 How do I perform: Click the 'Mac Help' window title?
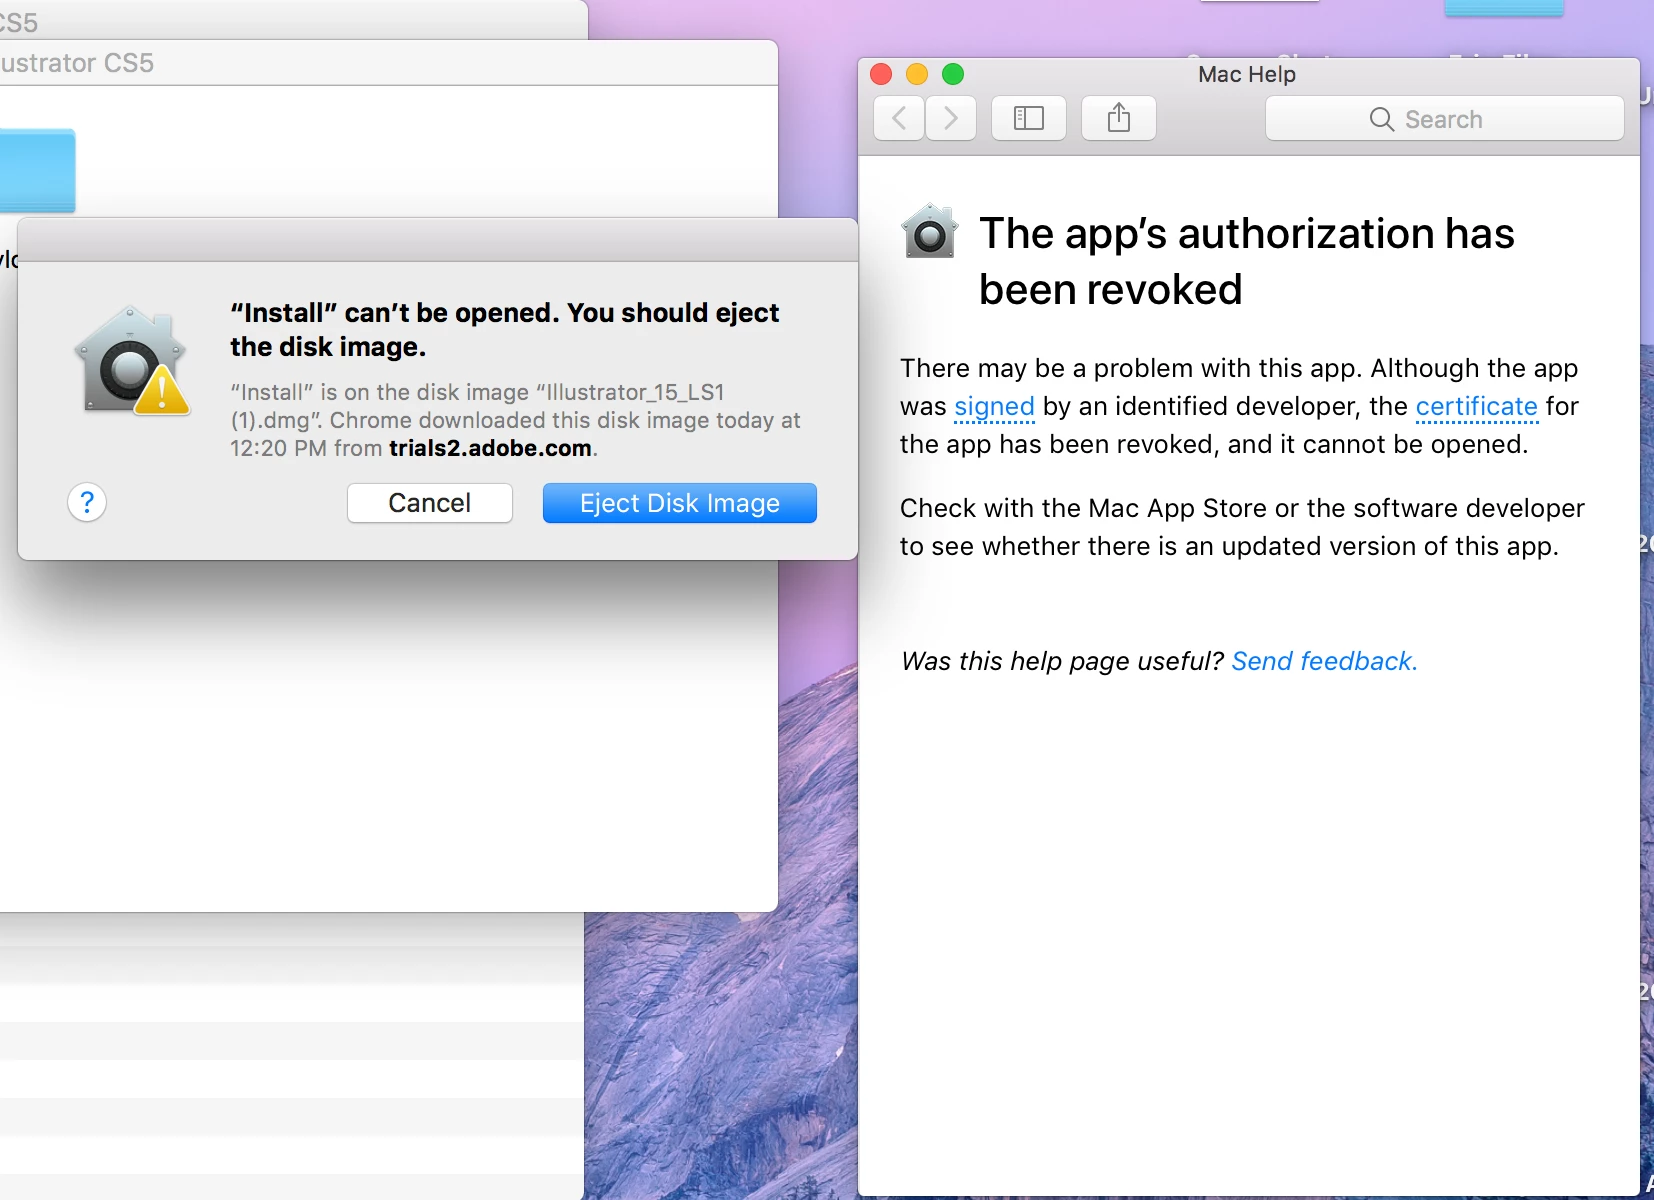[1247, 75]
